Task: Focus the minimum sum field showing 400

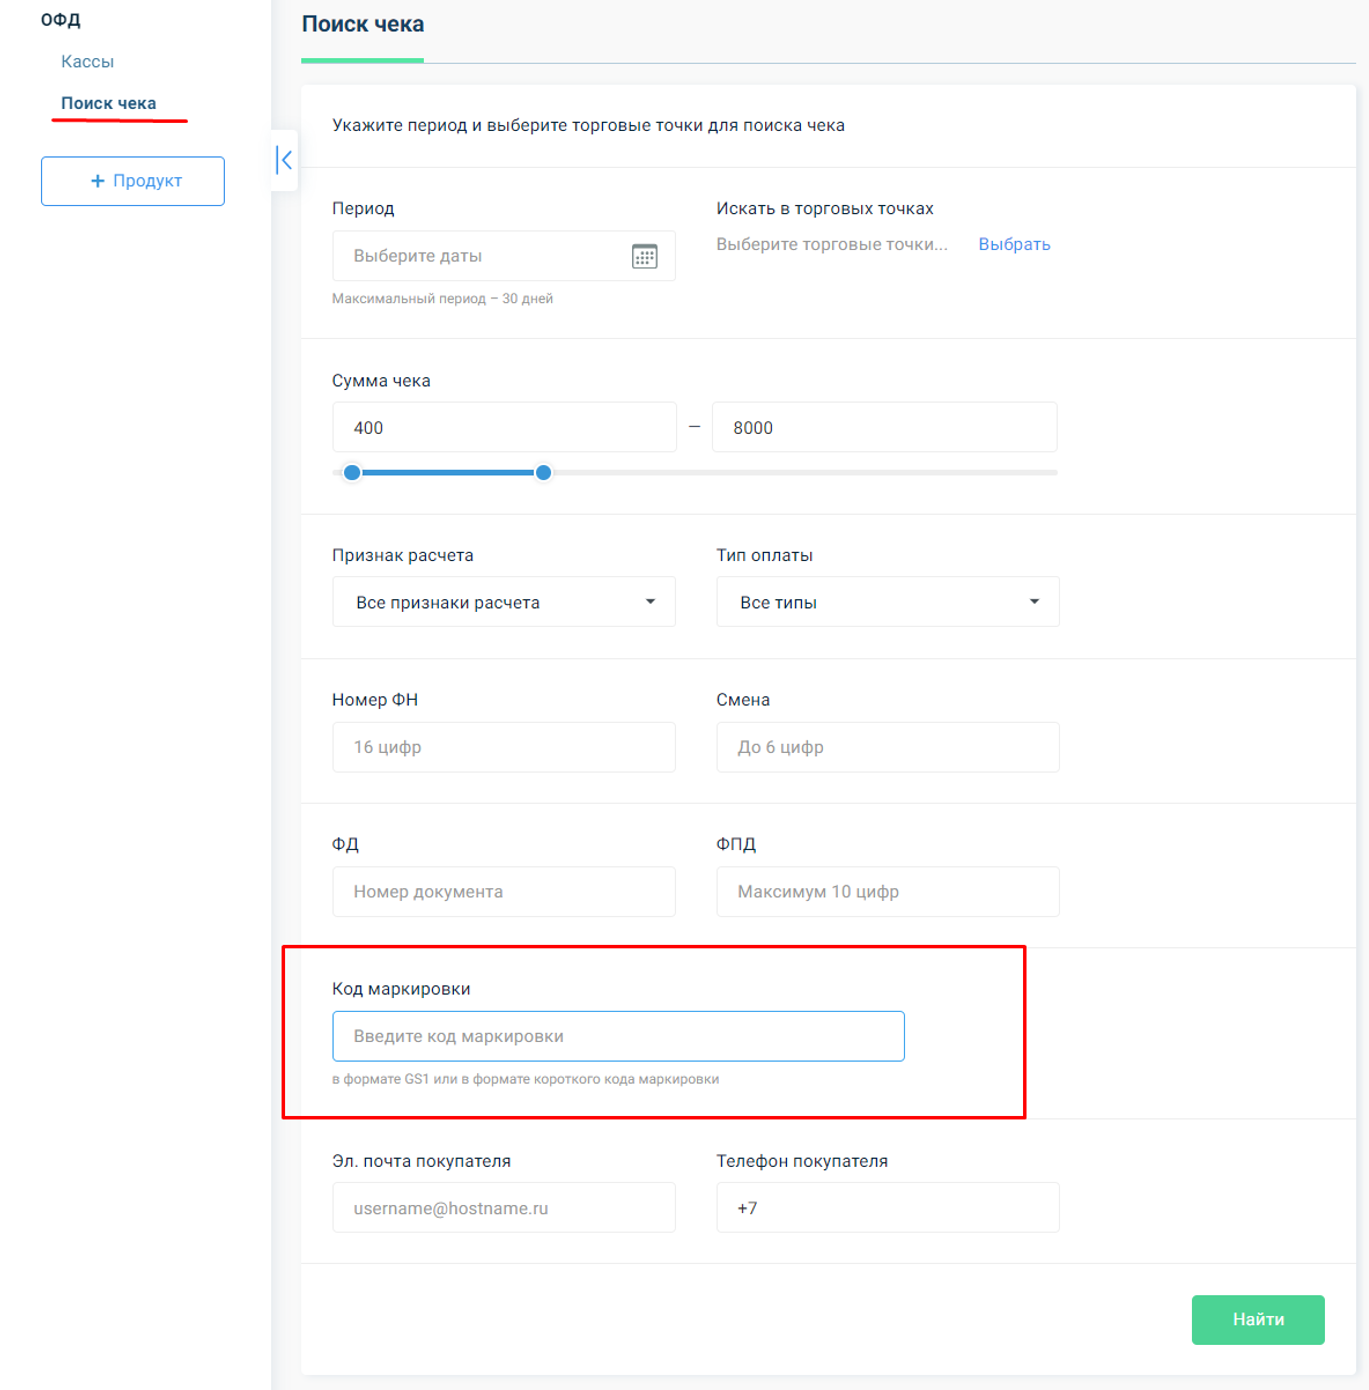Action: [x=504, y=427]
